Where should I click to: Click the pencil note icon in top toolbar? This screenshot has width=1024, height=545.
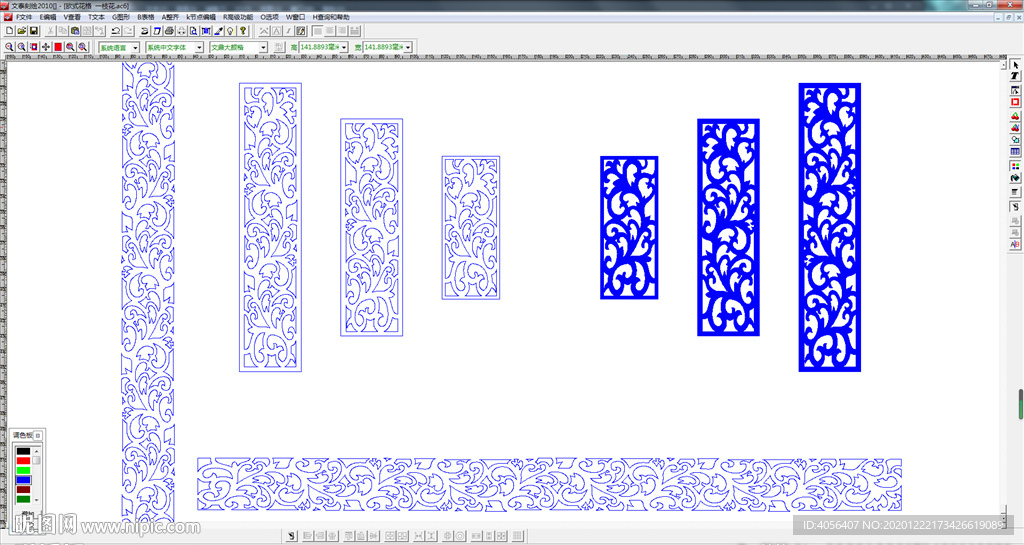pos(300,31)
